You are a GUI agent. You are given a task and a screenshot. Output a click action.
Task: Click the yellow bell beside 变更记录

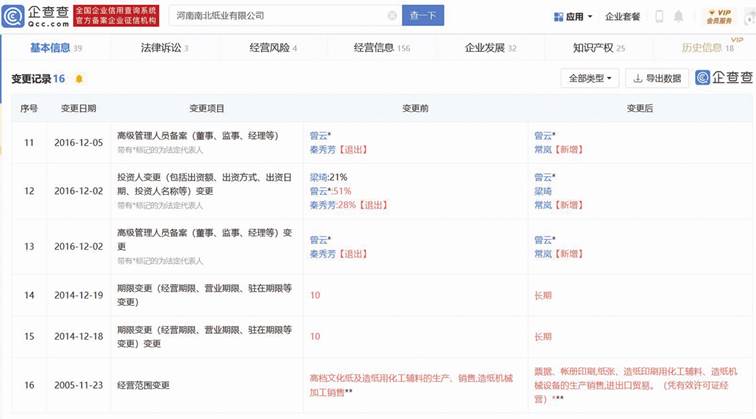[79, 79]
